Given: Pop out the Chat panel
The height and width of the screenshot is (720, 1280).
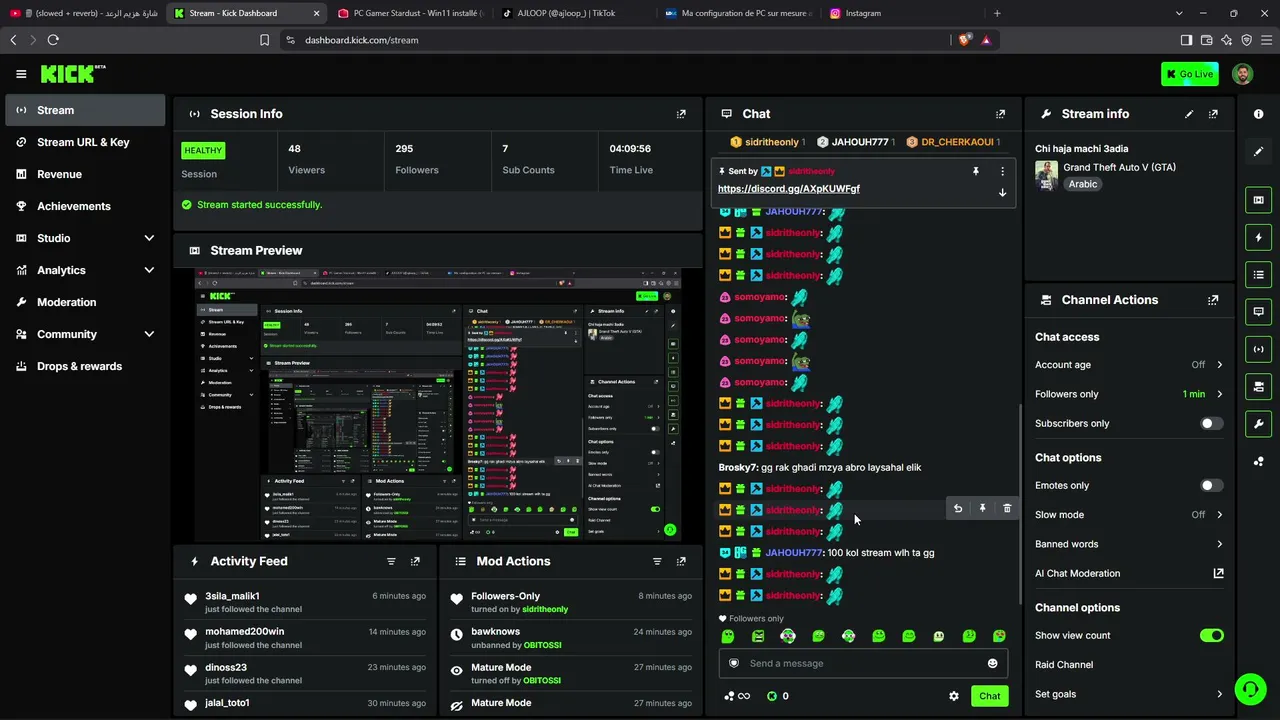Looking at the screenshot, I should [1000, 114].
